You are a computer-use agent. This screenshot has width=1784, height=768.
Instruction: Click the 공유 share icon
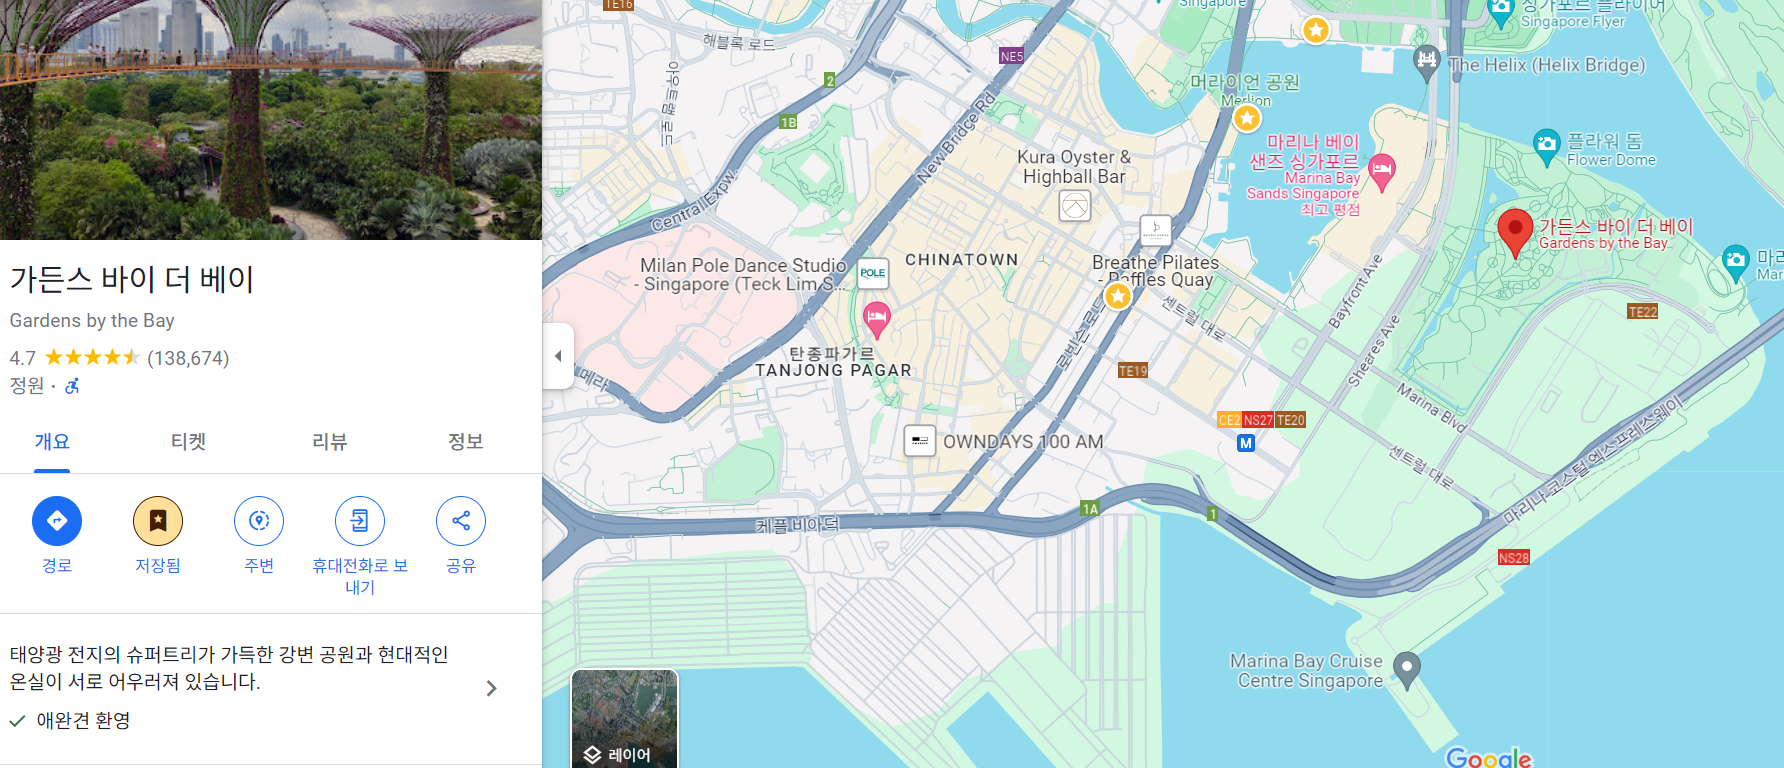click(461, 521)
